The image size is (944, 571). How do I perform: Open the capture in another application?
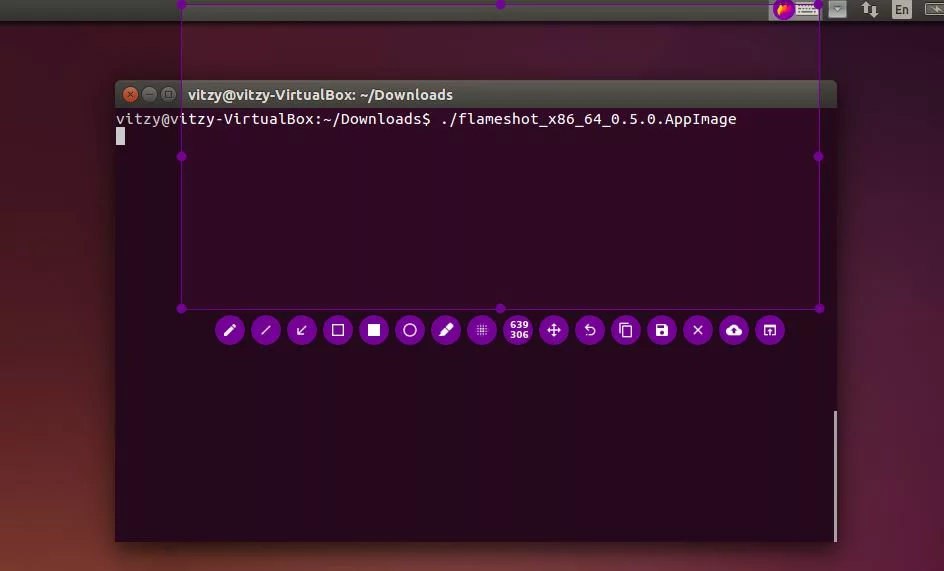[770, 330]
